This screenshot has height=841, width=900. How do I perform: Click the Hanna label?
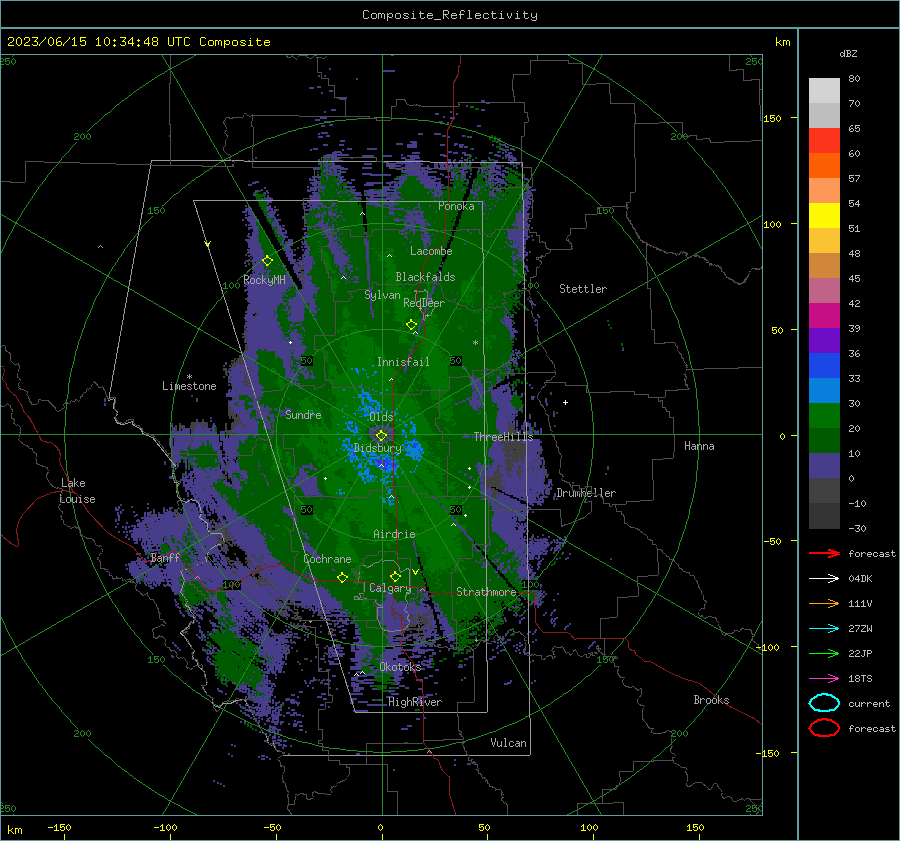click(699, 446)
